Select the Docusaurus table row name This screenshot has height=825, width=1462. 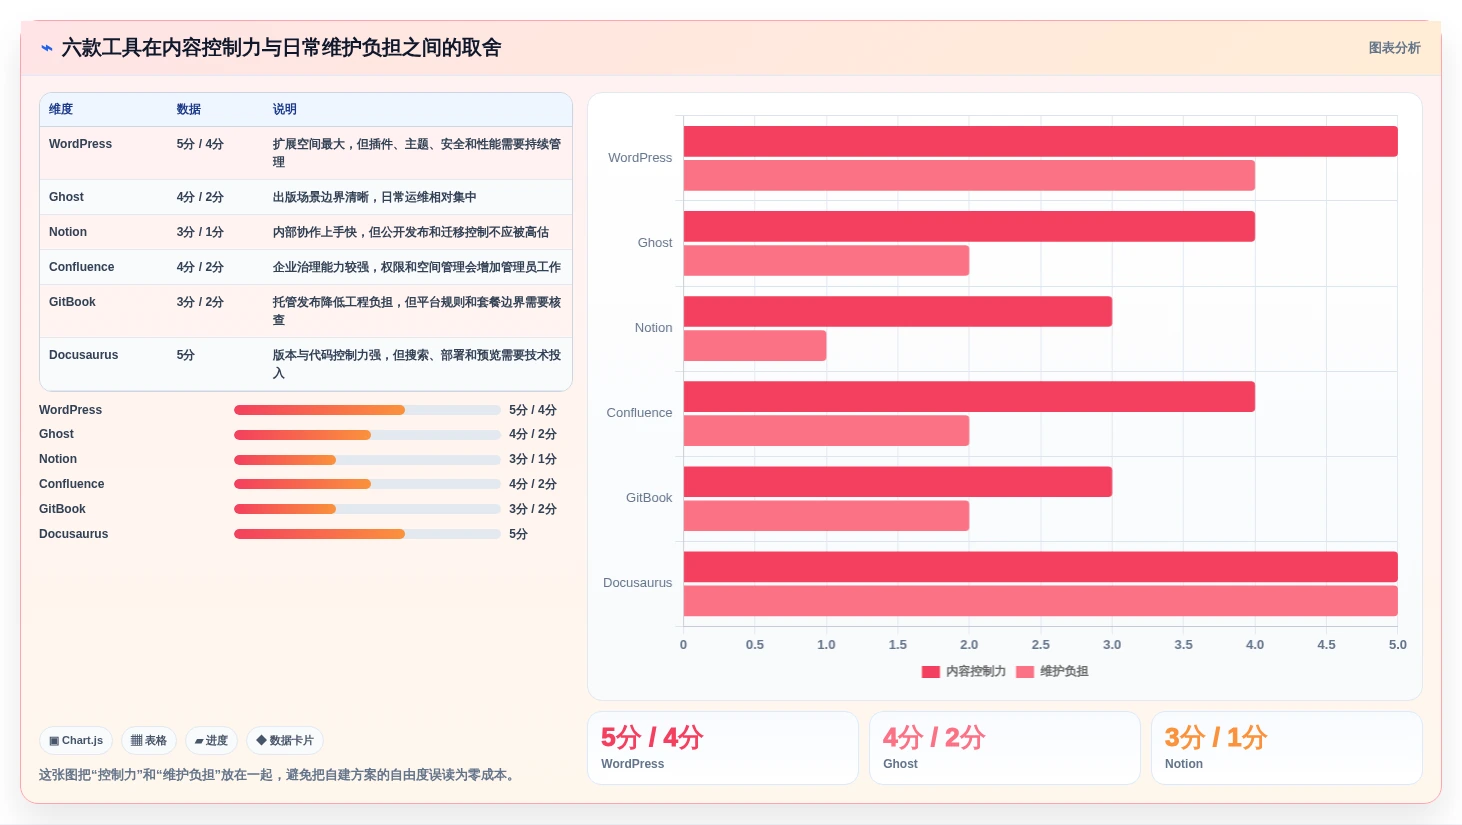pyautogui.click(x=83, y=355)
